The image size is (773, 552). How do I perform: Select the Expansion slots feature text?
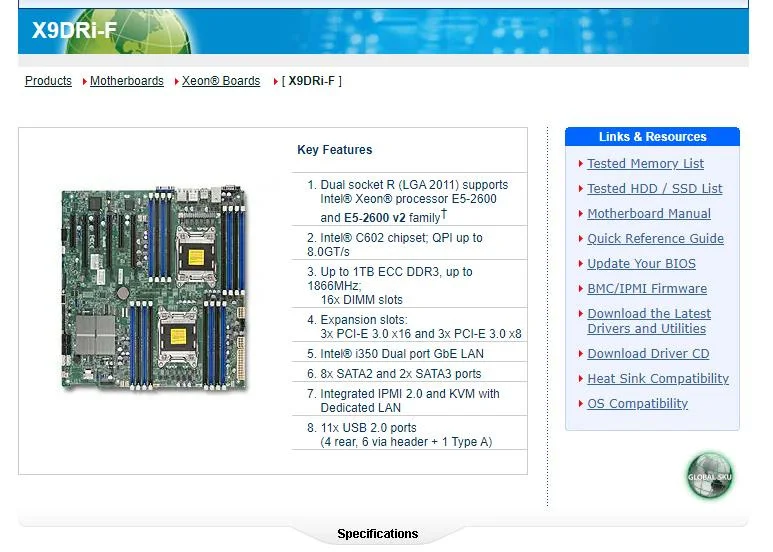[x=414, y=326]
